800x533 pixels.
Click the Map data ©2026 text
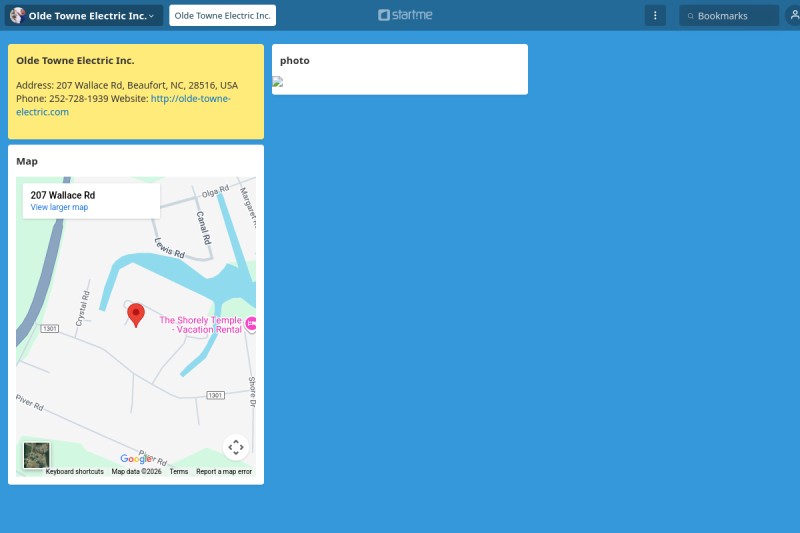click(136, 471)
